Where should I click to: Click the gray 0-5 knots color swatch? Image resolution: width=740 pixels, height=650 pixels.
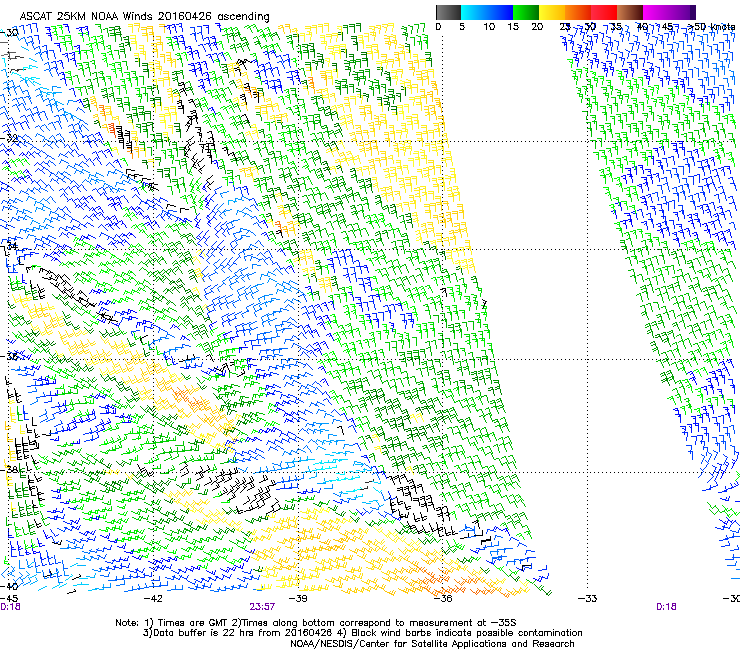tap(448, 12)
